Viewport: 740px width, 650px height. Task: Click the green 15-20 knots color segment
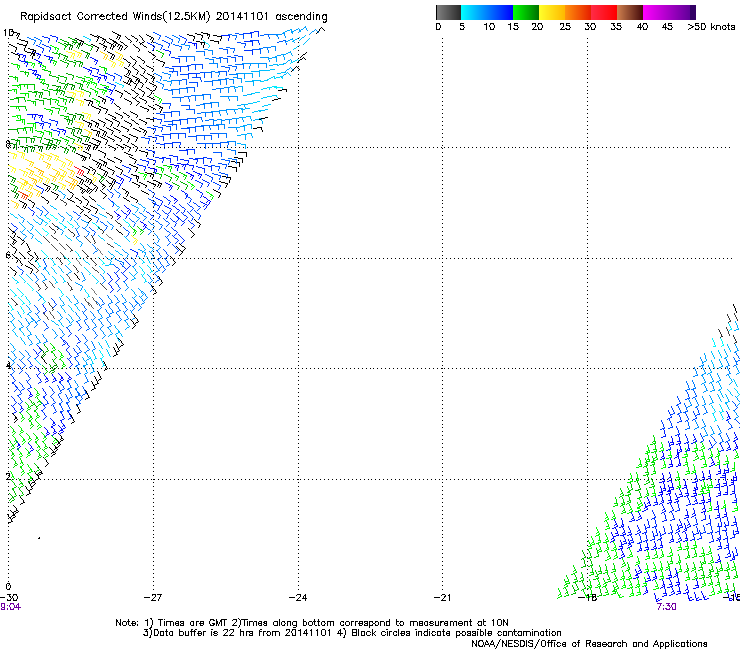pos(526,12)
